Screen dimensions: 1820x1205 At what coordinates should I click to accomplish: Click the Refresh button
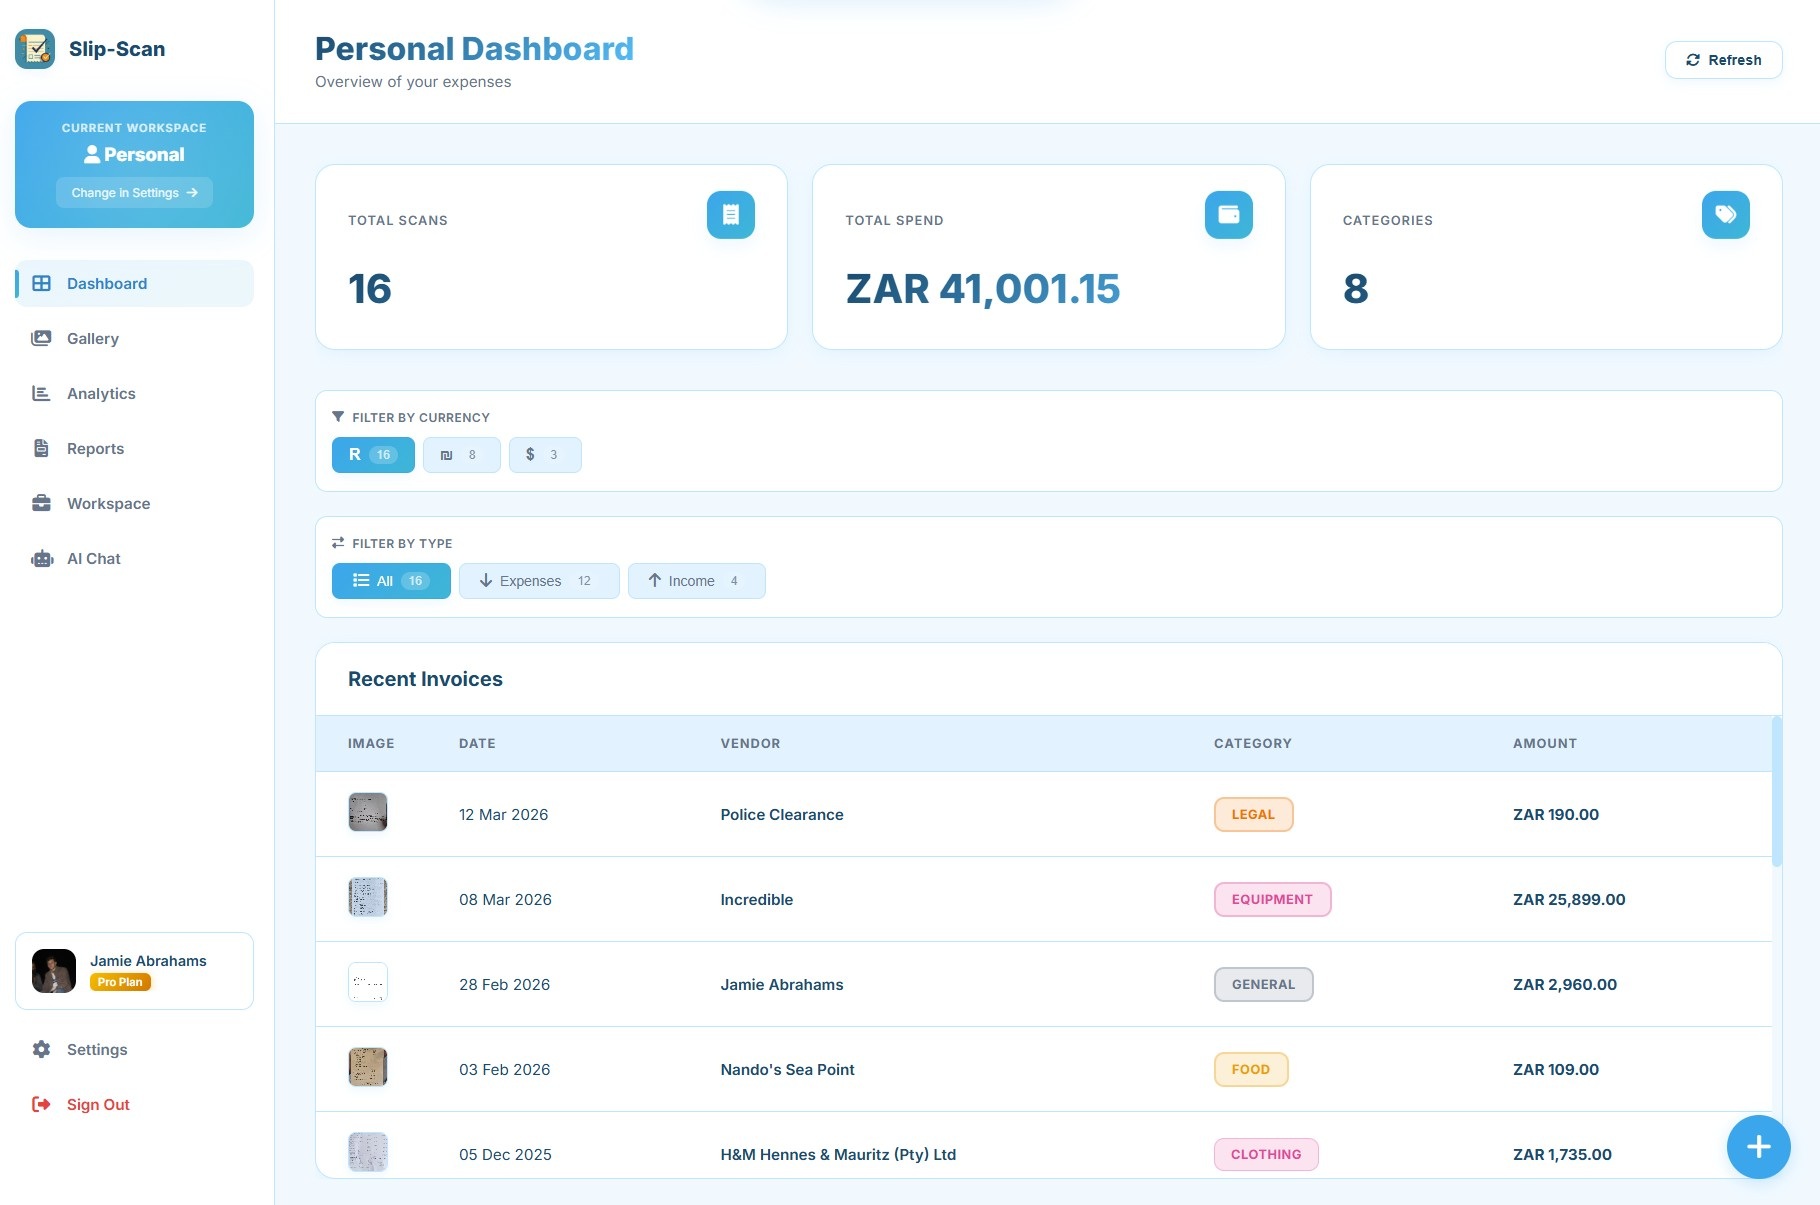1722,59
